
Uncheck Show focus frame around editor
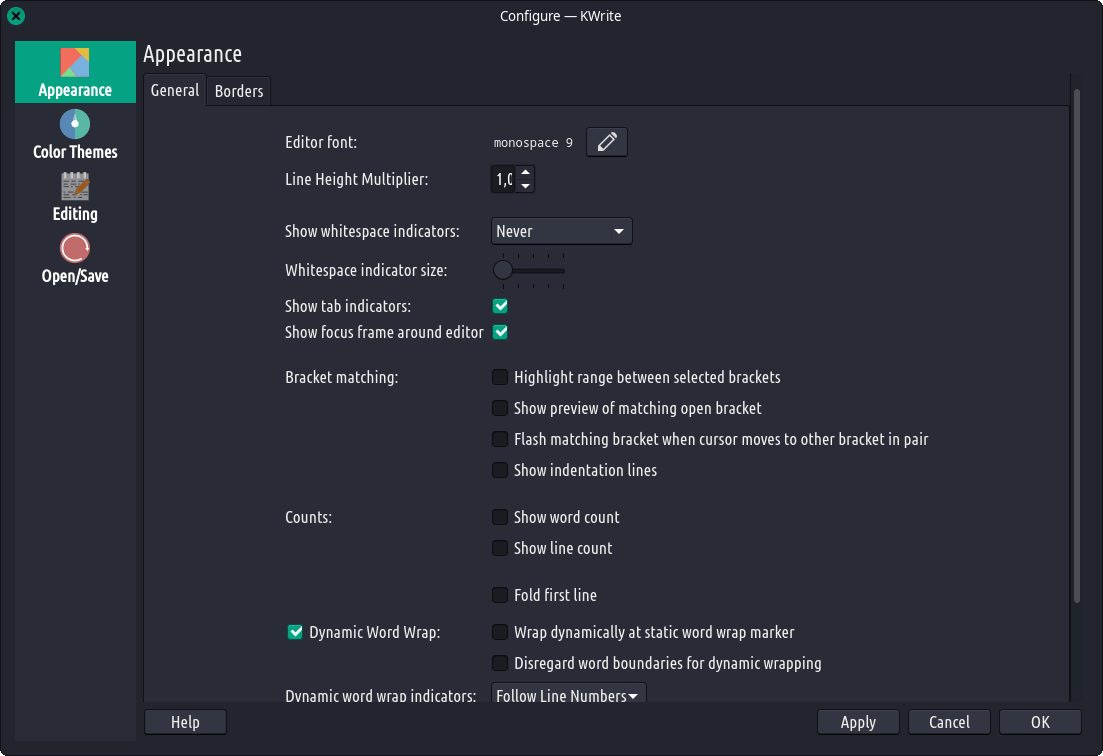click(x=500, y=332)
